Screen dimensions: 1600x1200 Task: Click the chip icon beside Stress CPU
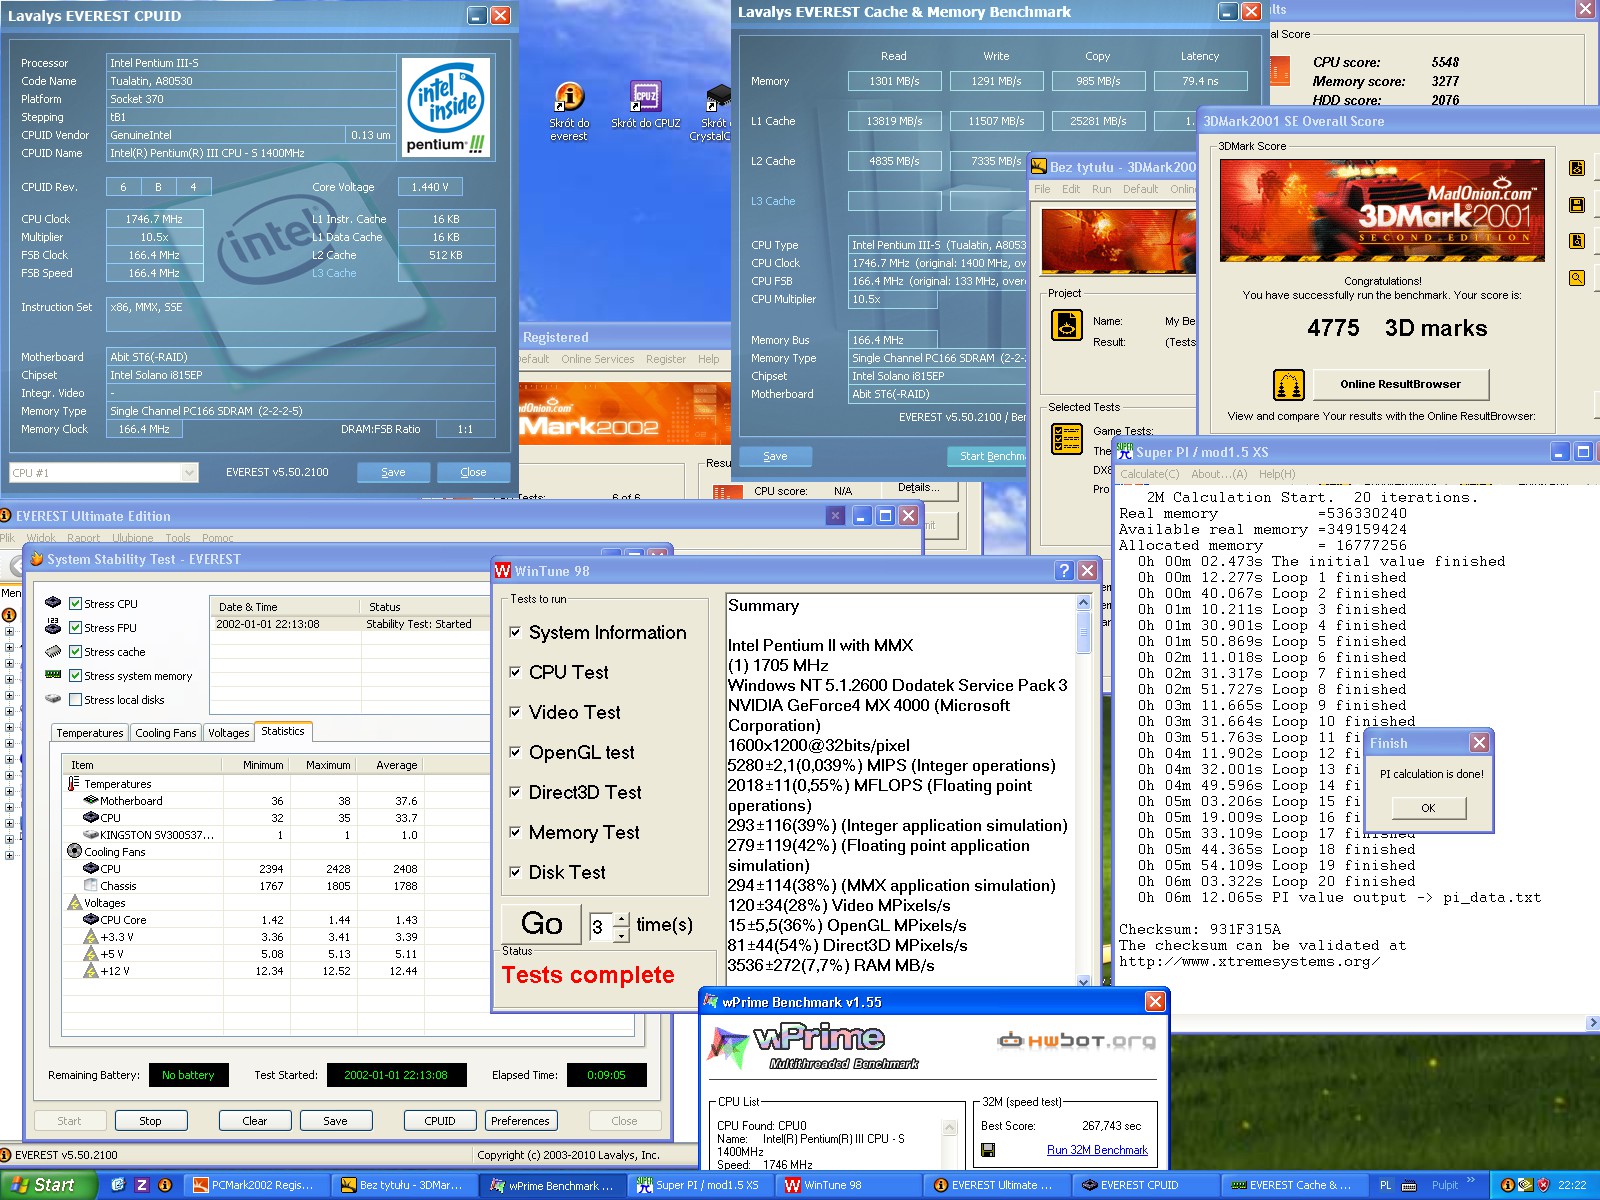point(53,603)
